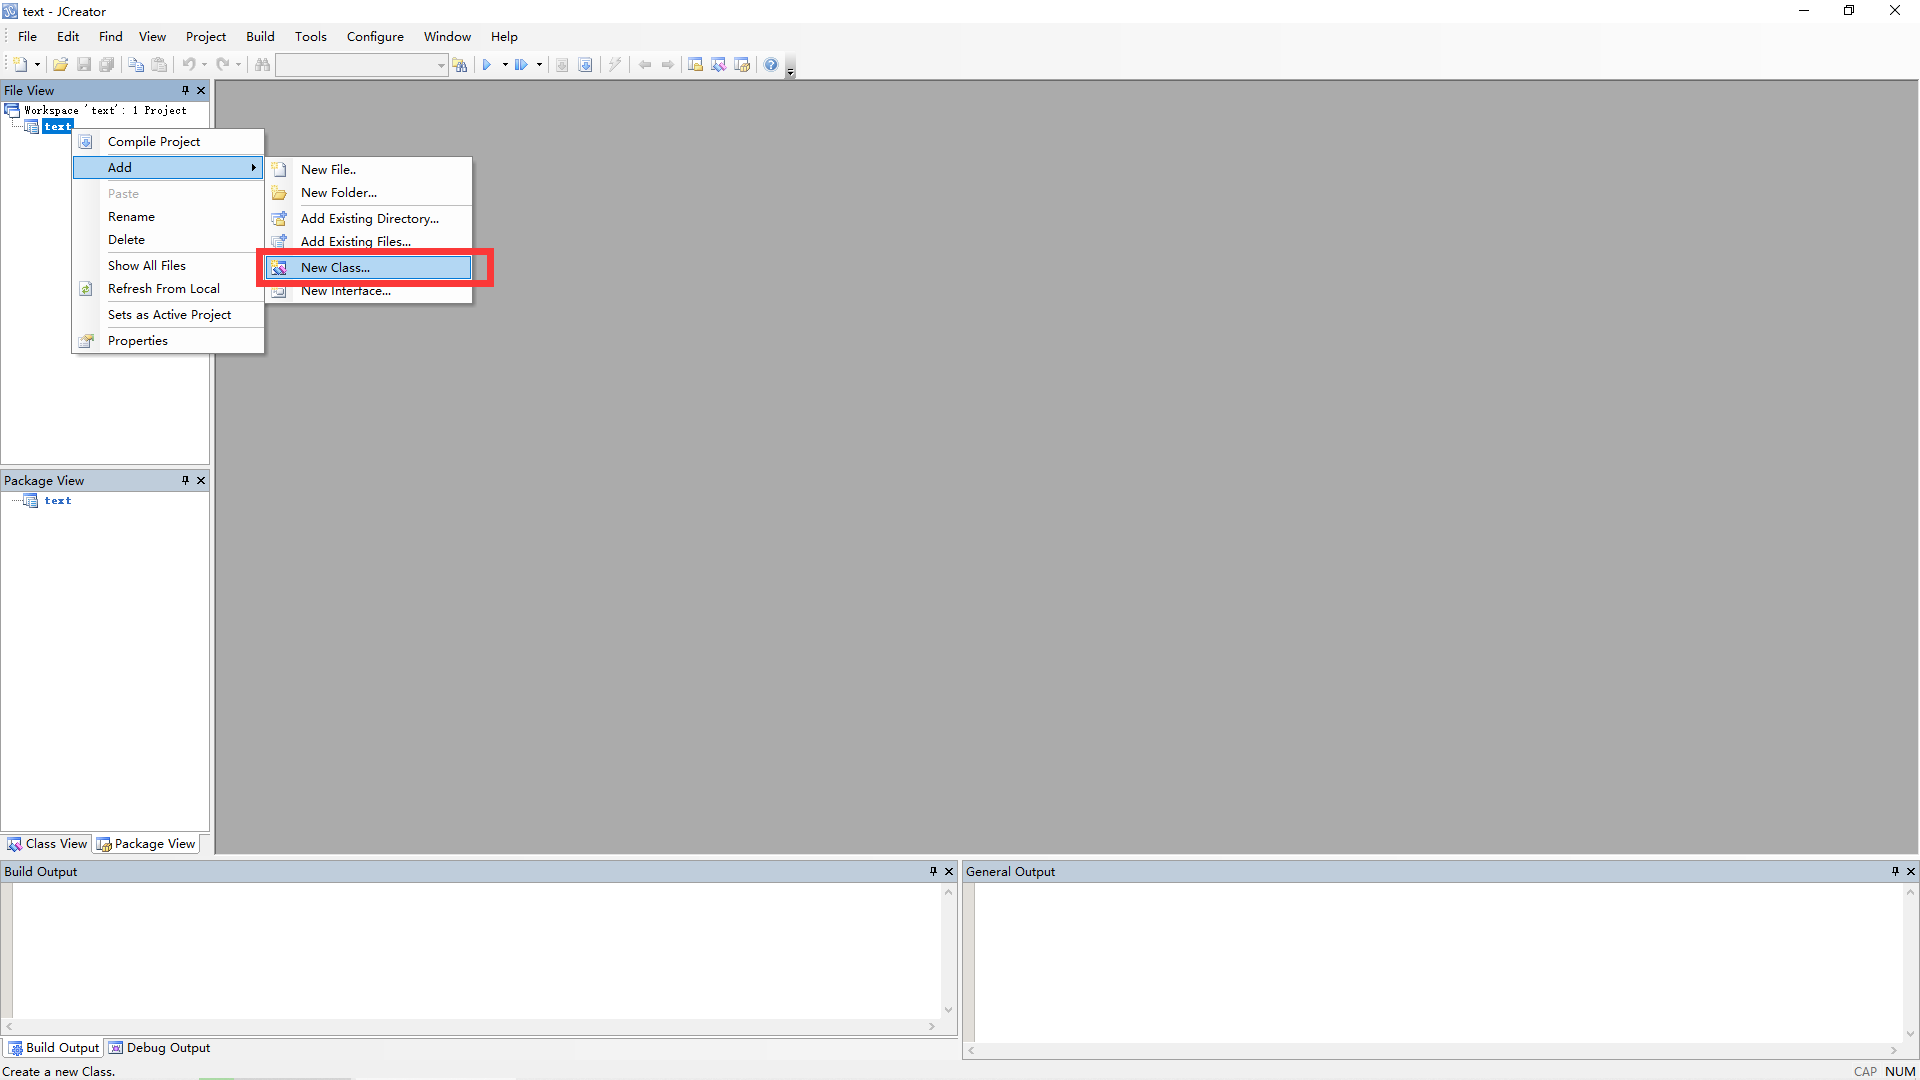Pin the General Output panel

[1895, 871]
